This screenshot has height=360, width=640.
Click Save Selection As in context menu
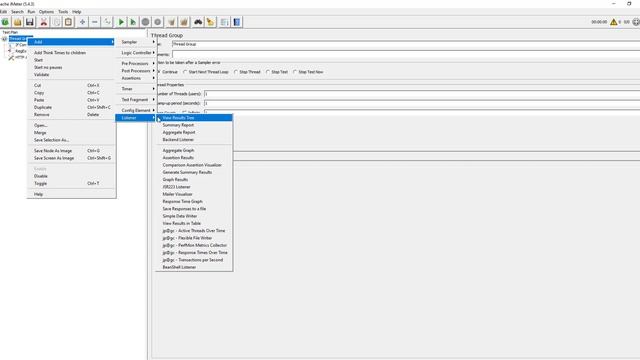coord(71,140)
